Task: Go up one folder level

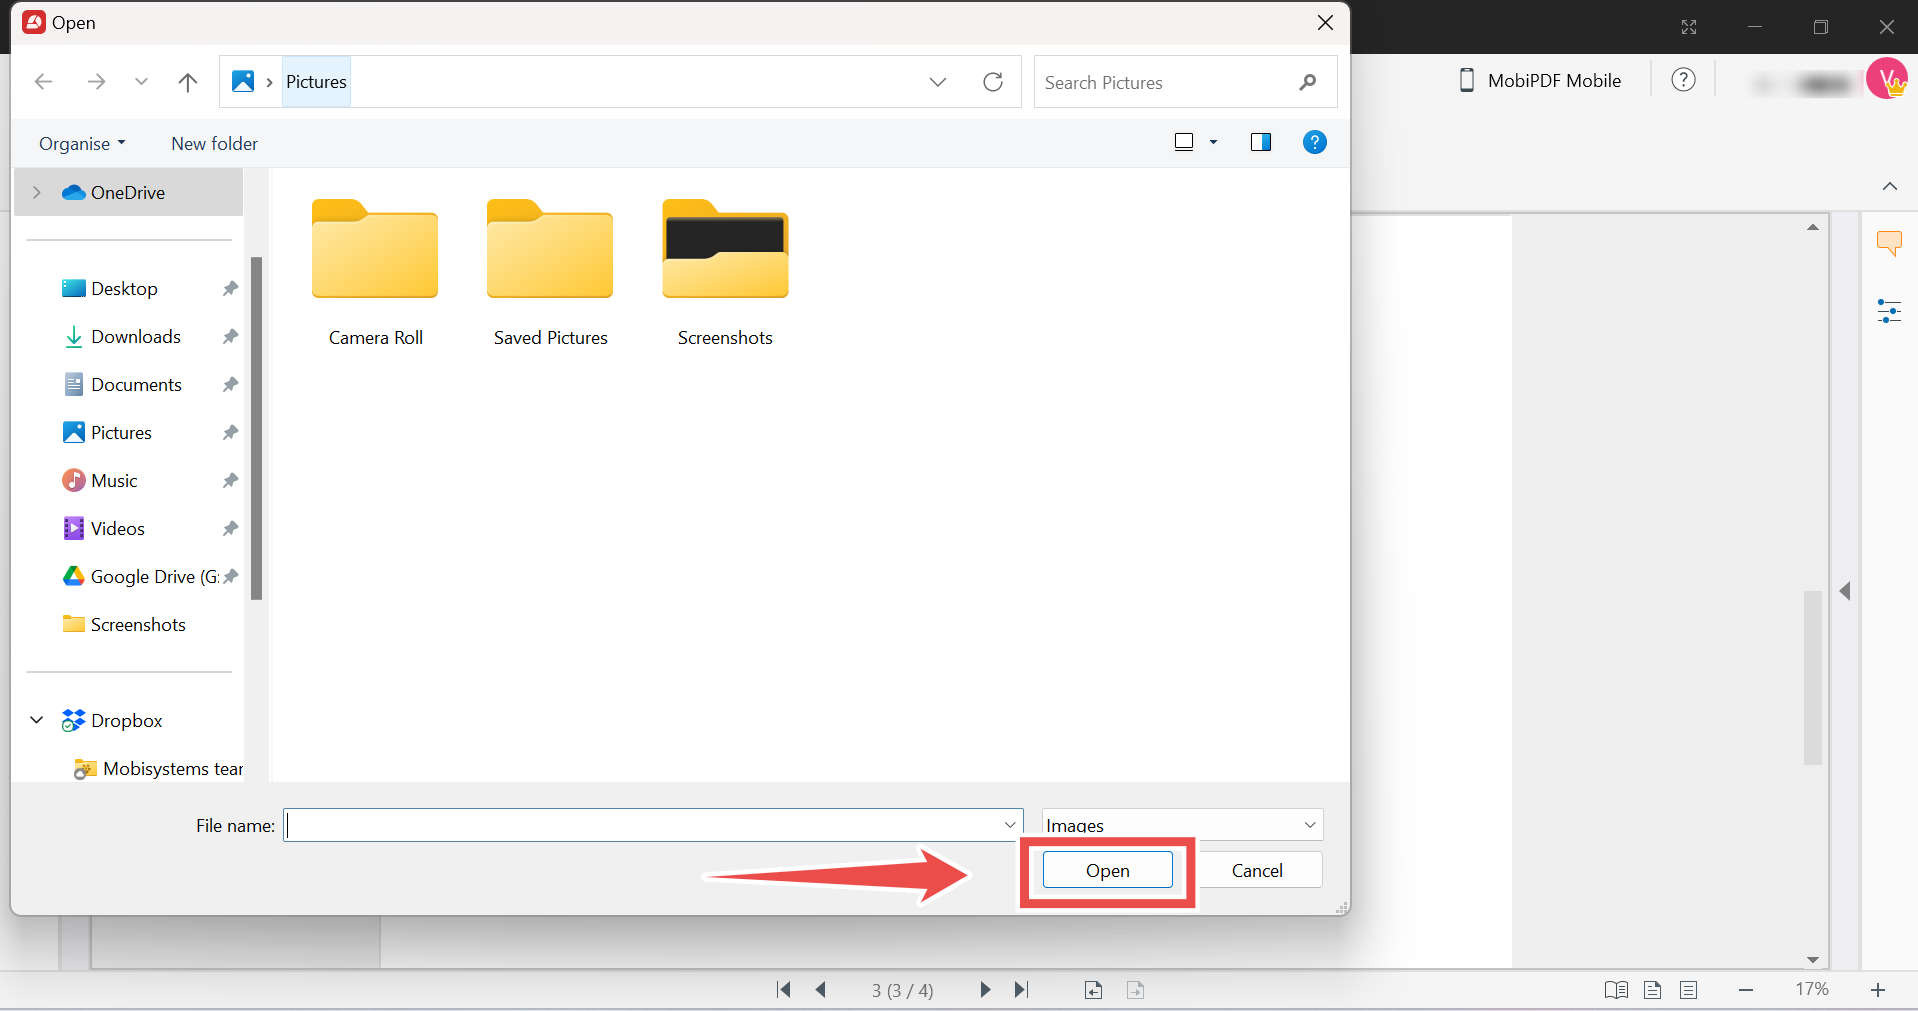Action: tap(187, 82)
